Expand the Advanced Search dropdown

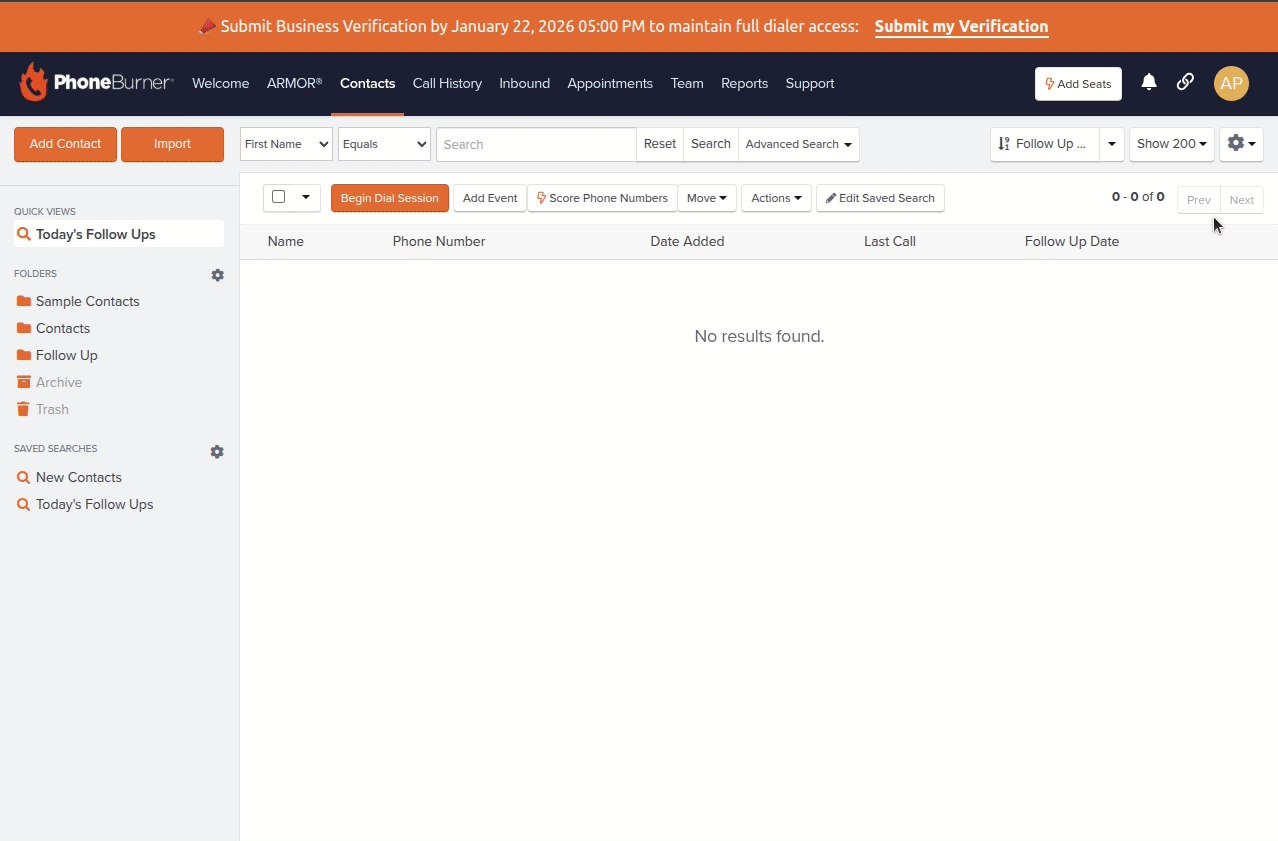[798, 144]
